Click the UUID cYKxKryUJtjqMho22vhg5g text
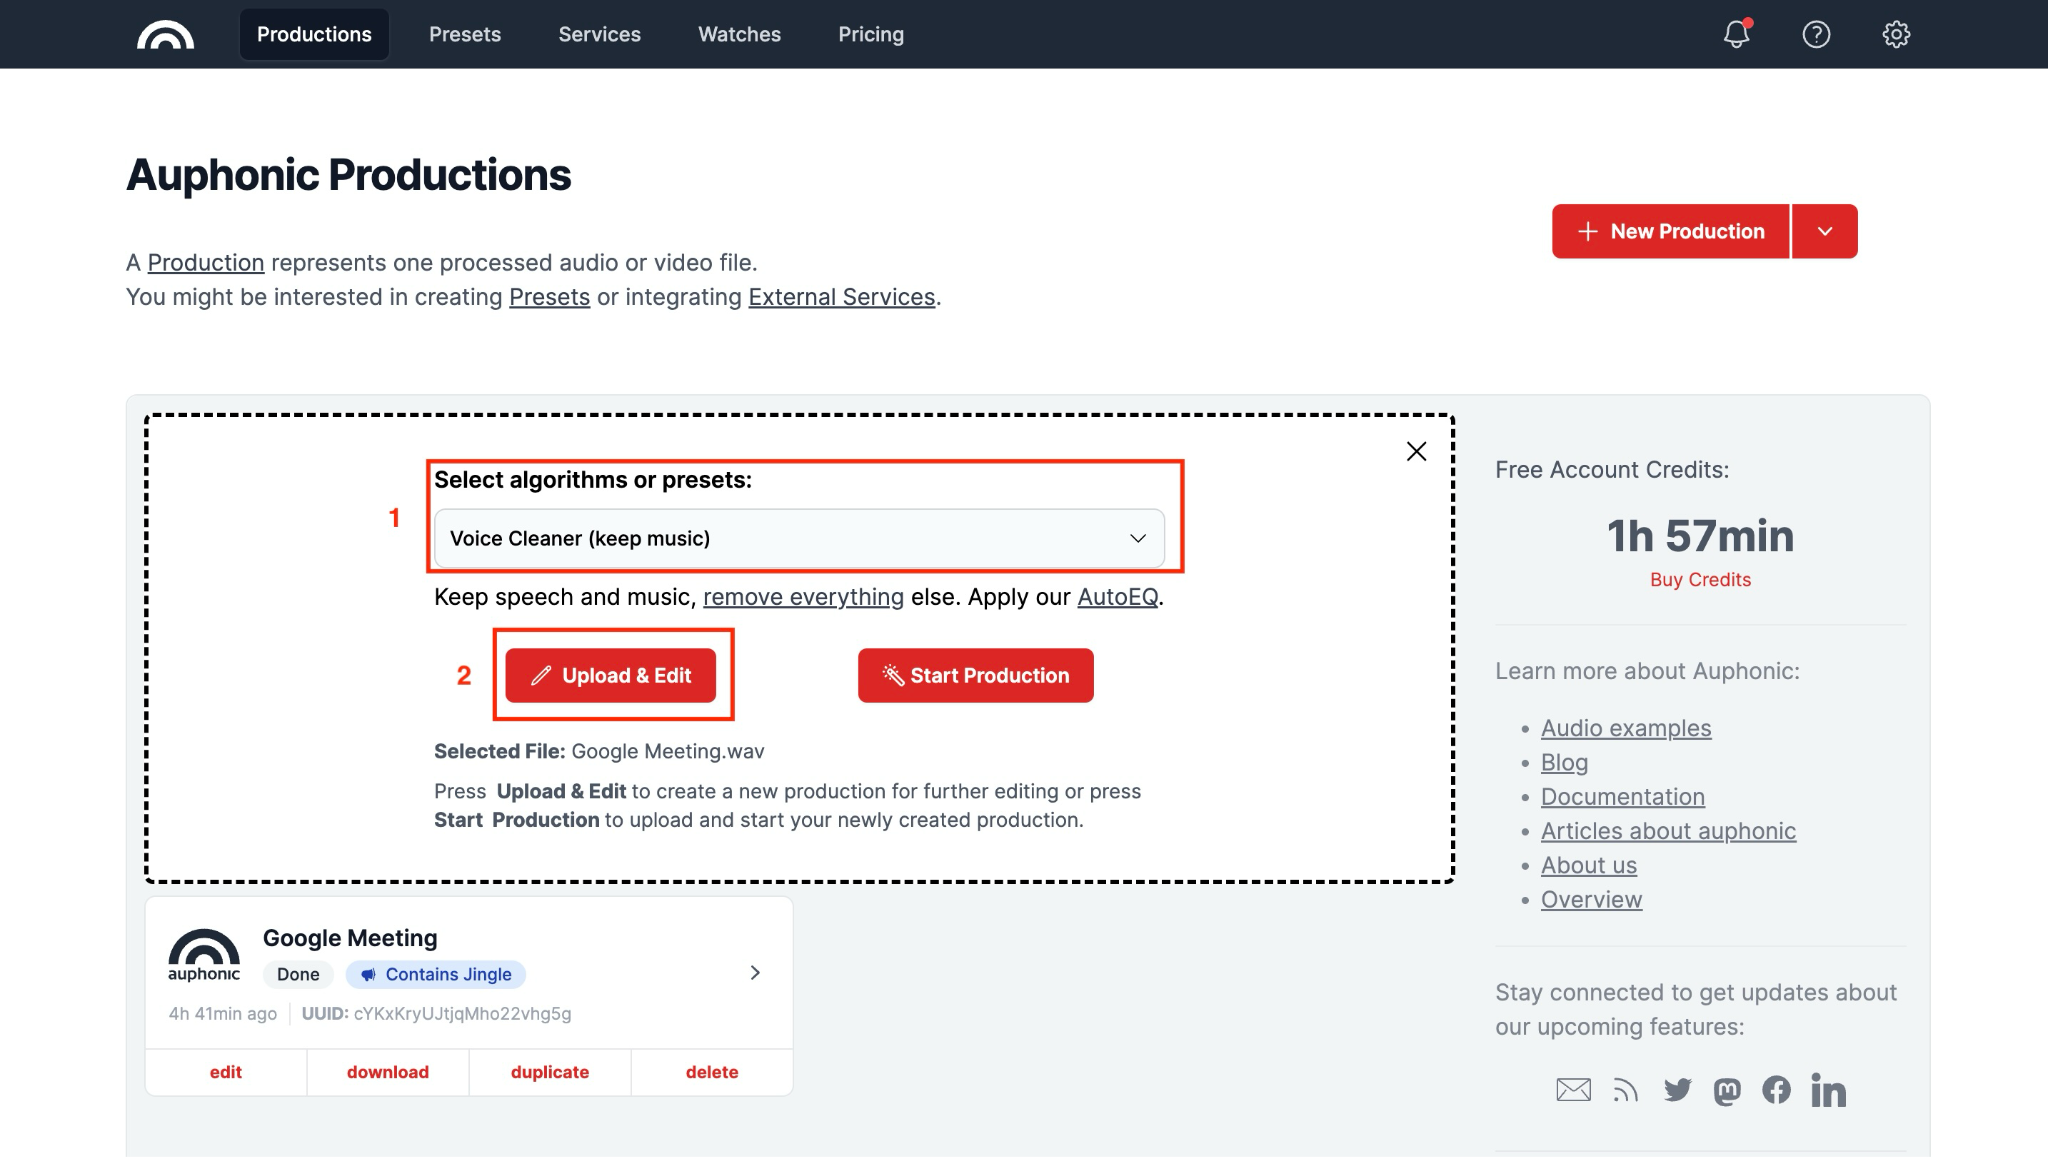 point(436,1013)
